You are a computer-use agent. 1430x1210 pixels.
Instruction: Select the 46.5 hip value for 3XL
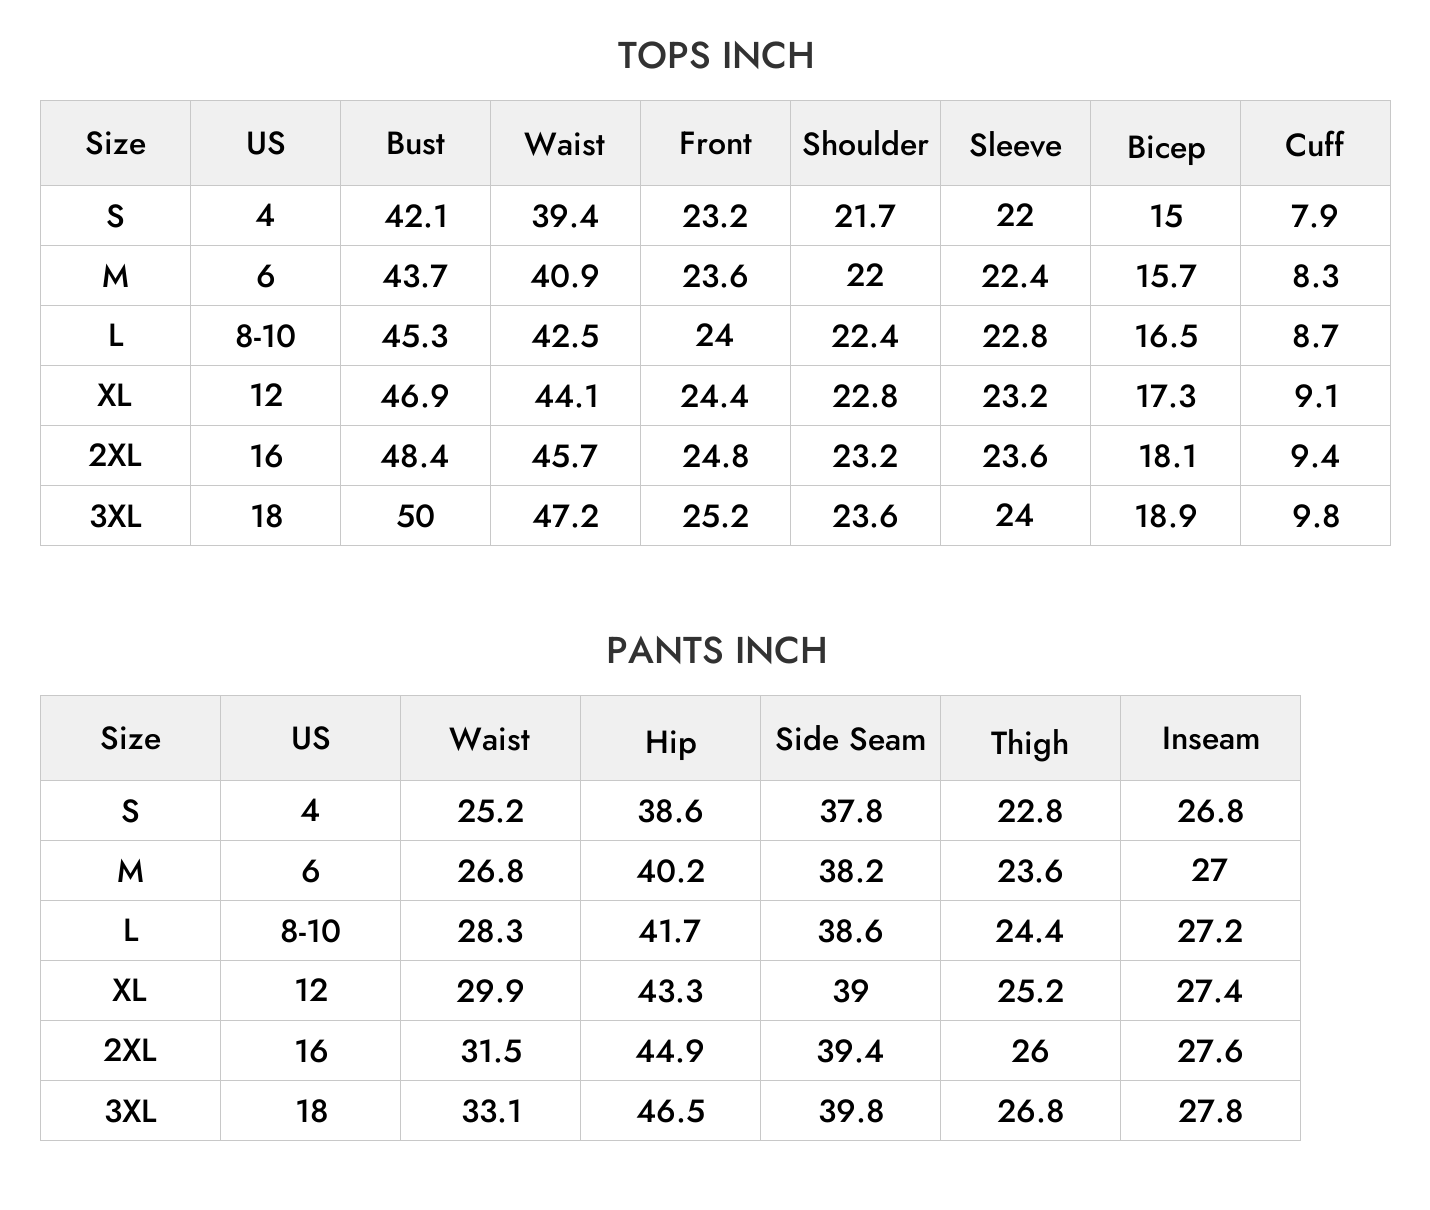pyautogui.click(x=670, y=1111)
